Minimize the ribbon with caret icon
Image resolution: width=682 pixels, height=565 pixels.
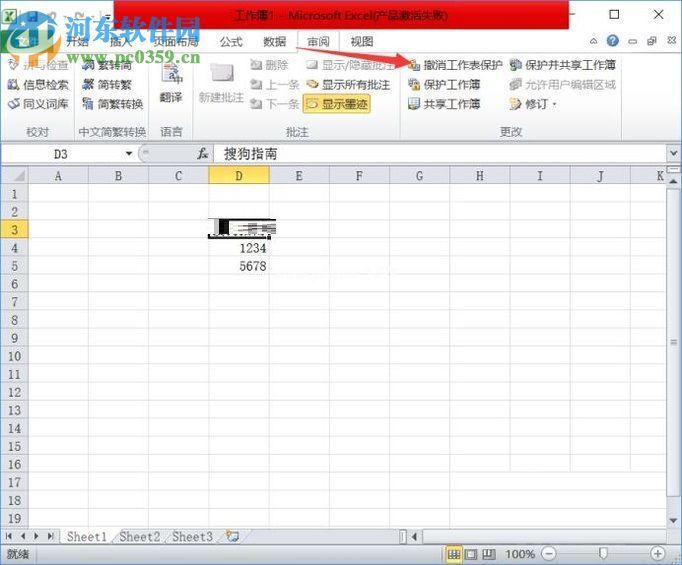(593, 41)
